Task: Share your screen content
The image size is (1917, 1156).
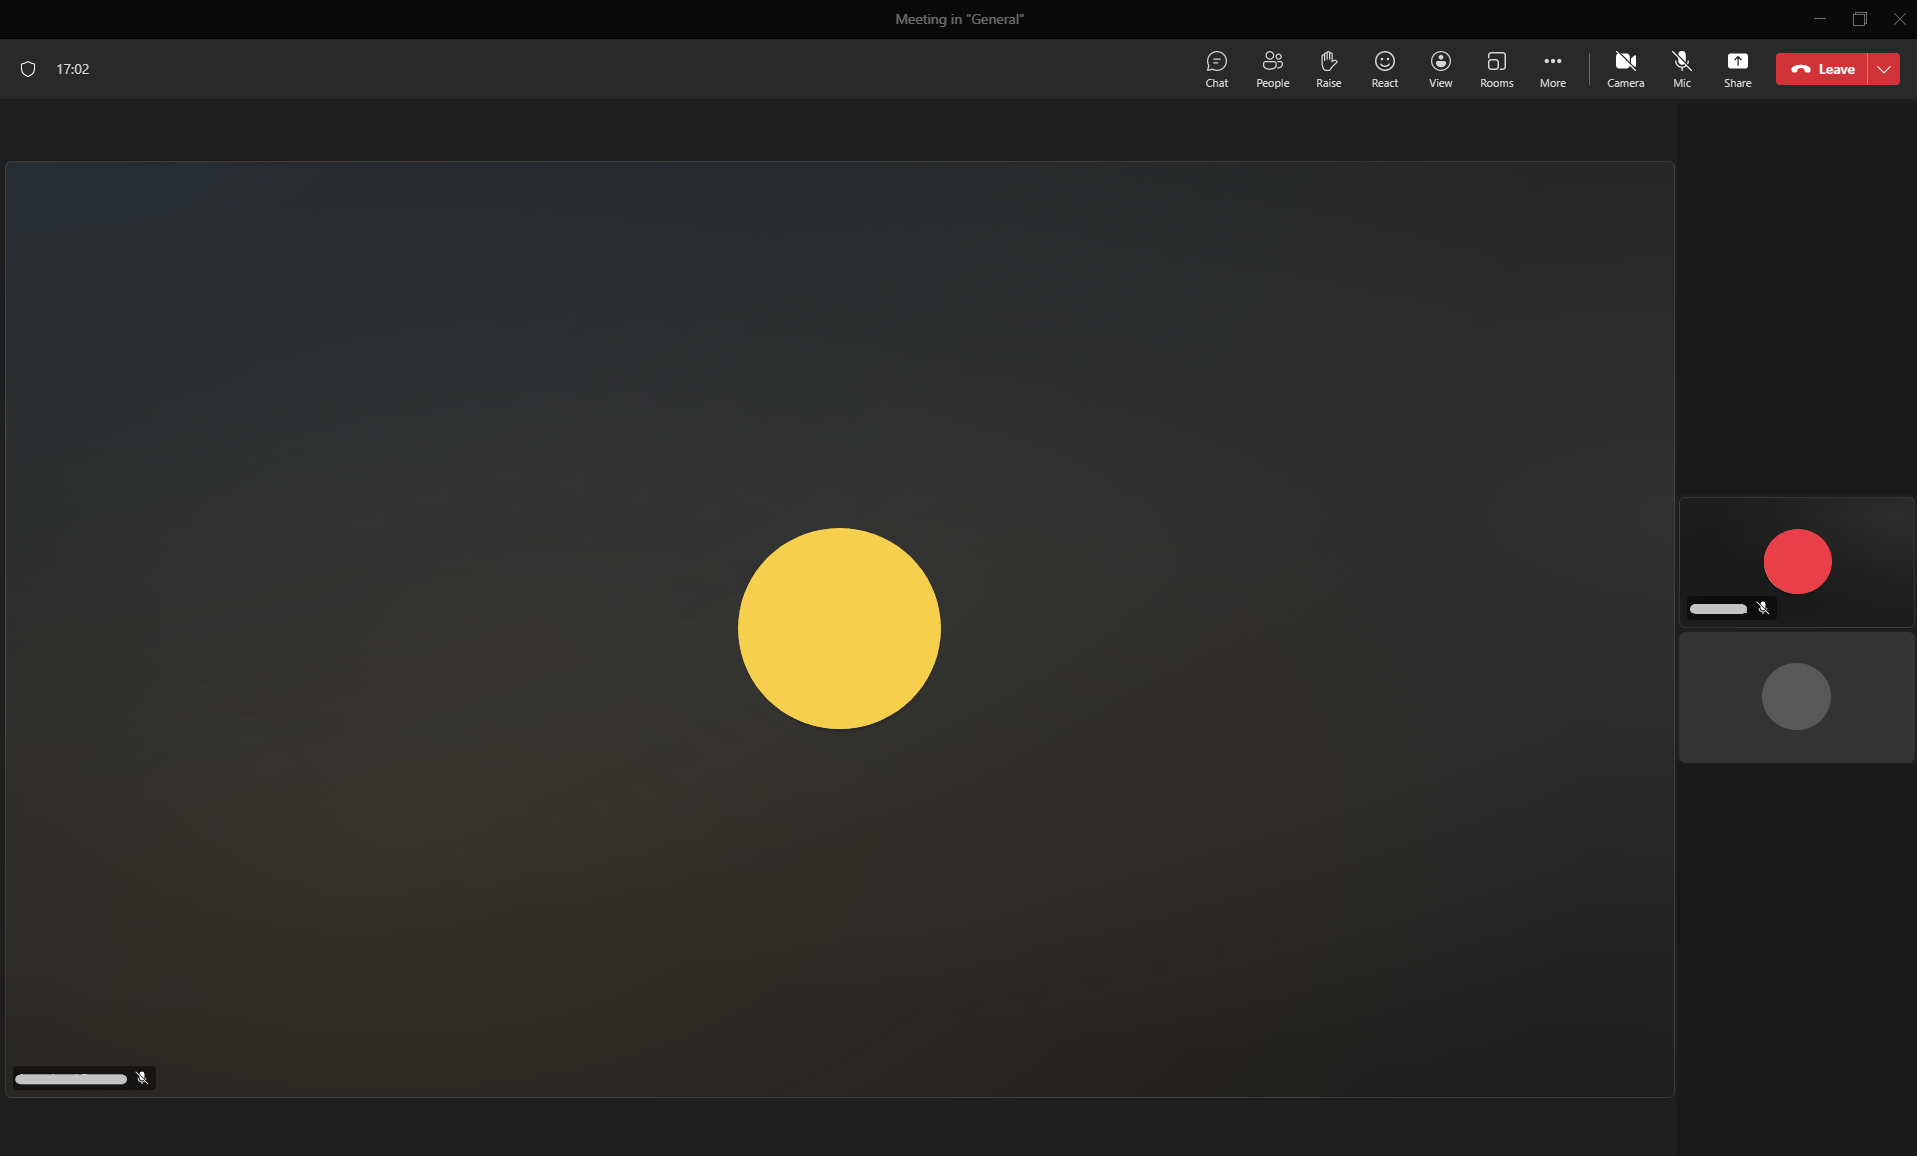Action: click(x=1737, y=69)
